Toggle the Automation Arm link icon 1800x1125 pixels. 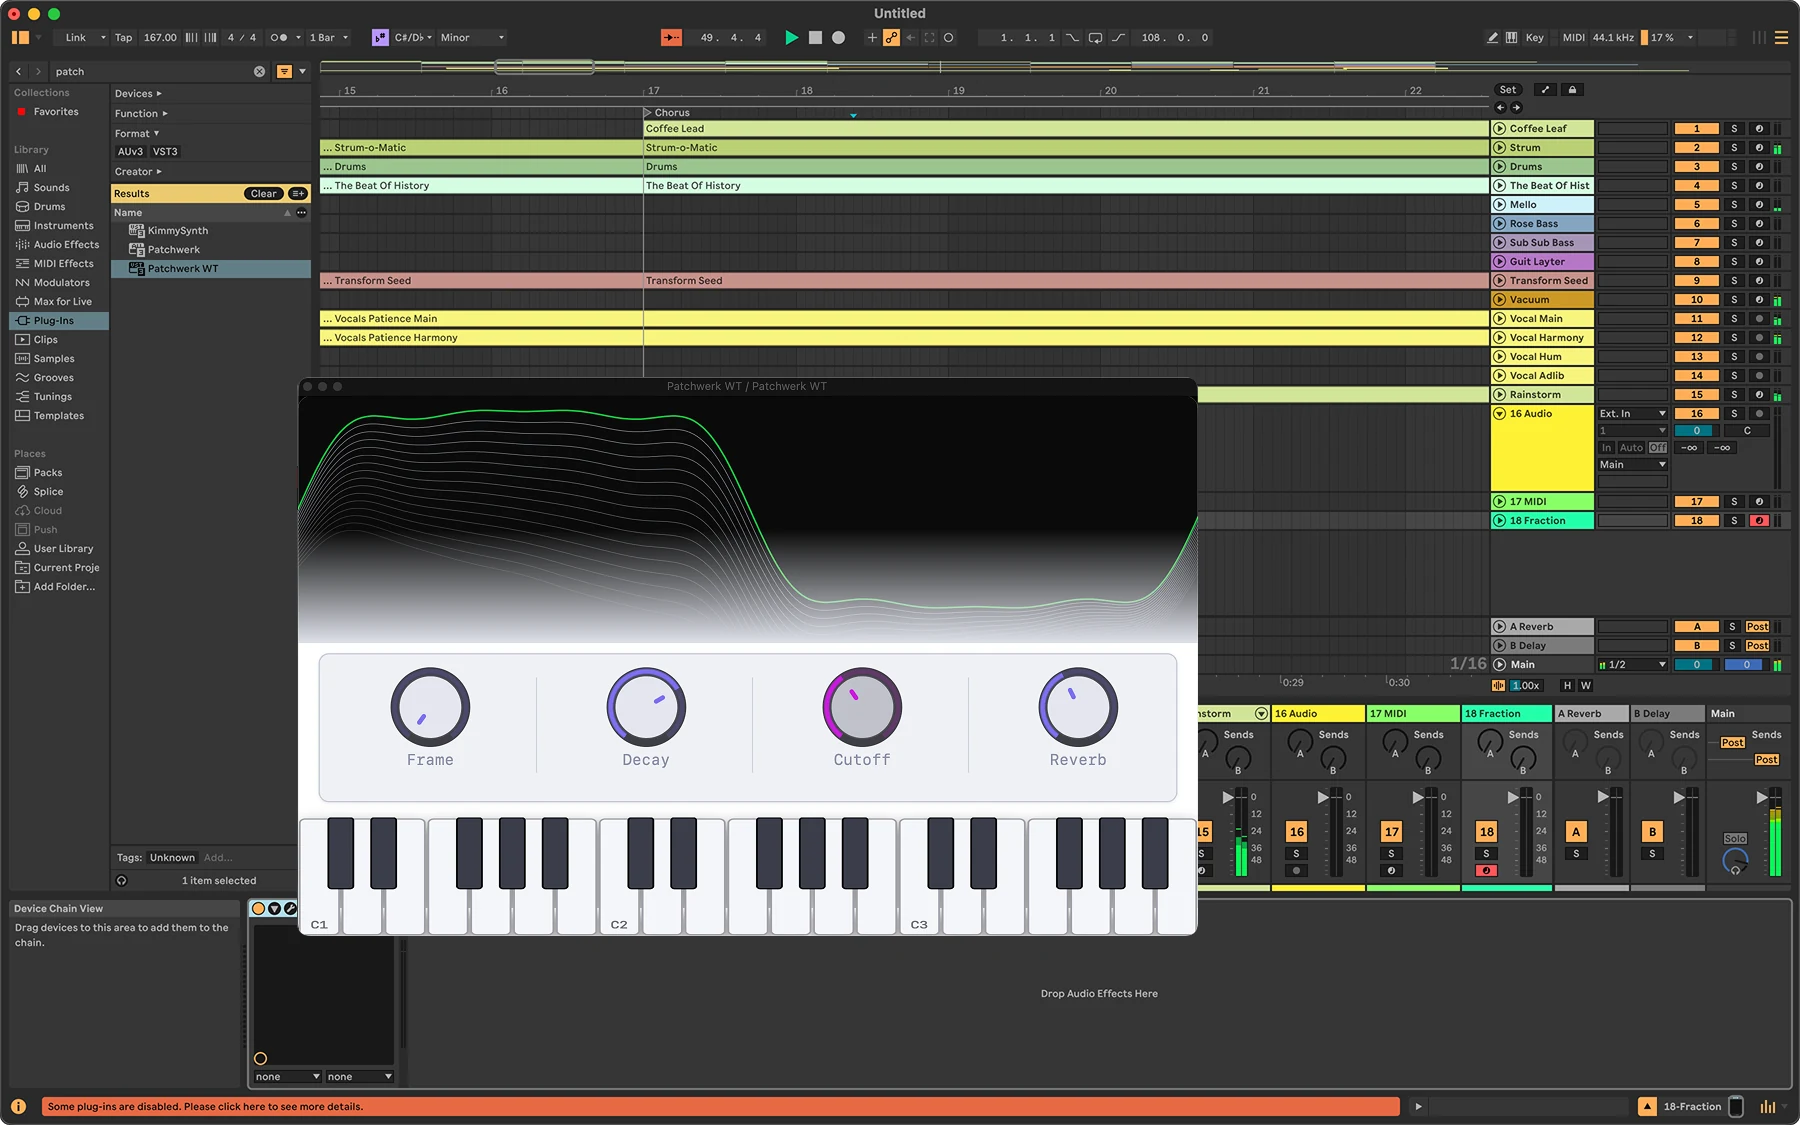click(x=890, y=38)
